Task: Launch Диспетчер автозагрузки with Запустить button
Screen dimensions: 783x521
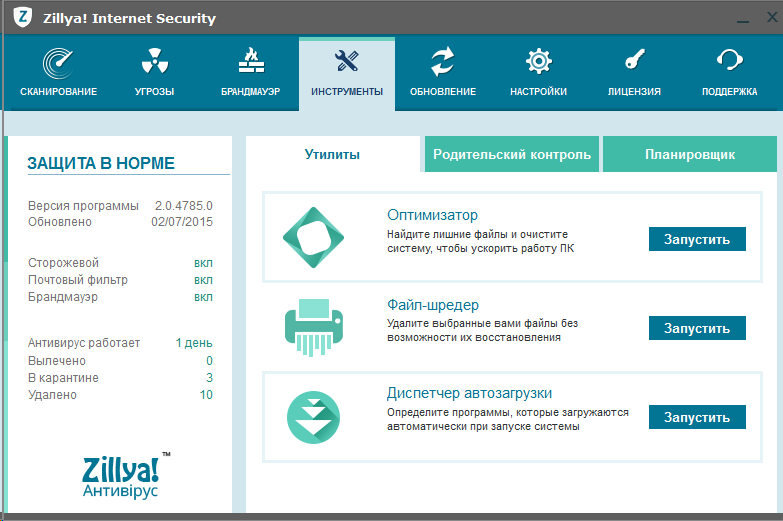Action: tap(697, 417)
